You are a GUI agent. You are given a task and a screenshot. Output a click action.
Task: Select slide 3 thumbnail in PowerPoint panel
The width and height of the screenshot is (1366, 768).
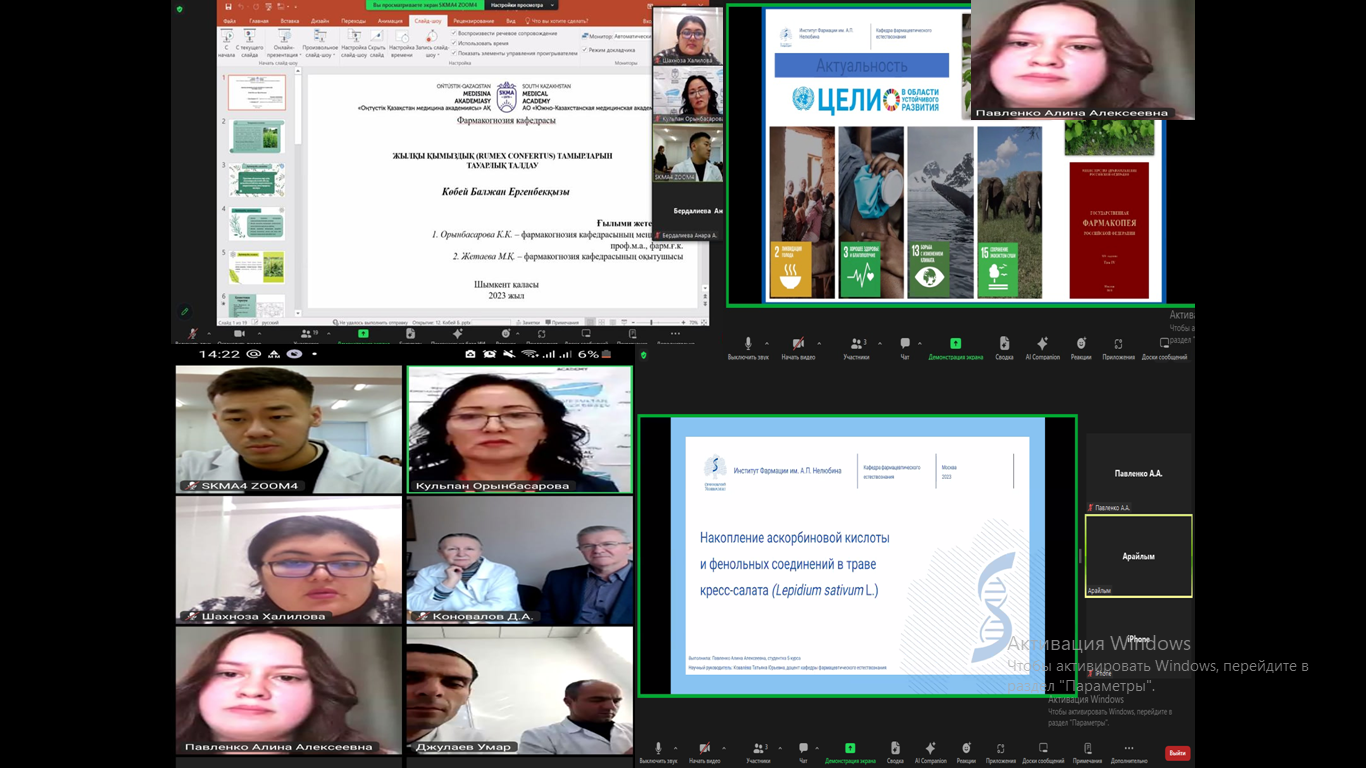(257, 180)
